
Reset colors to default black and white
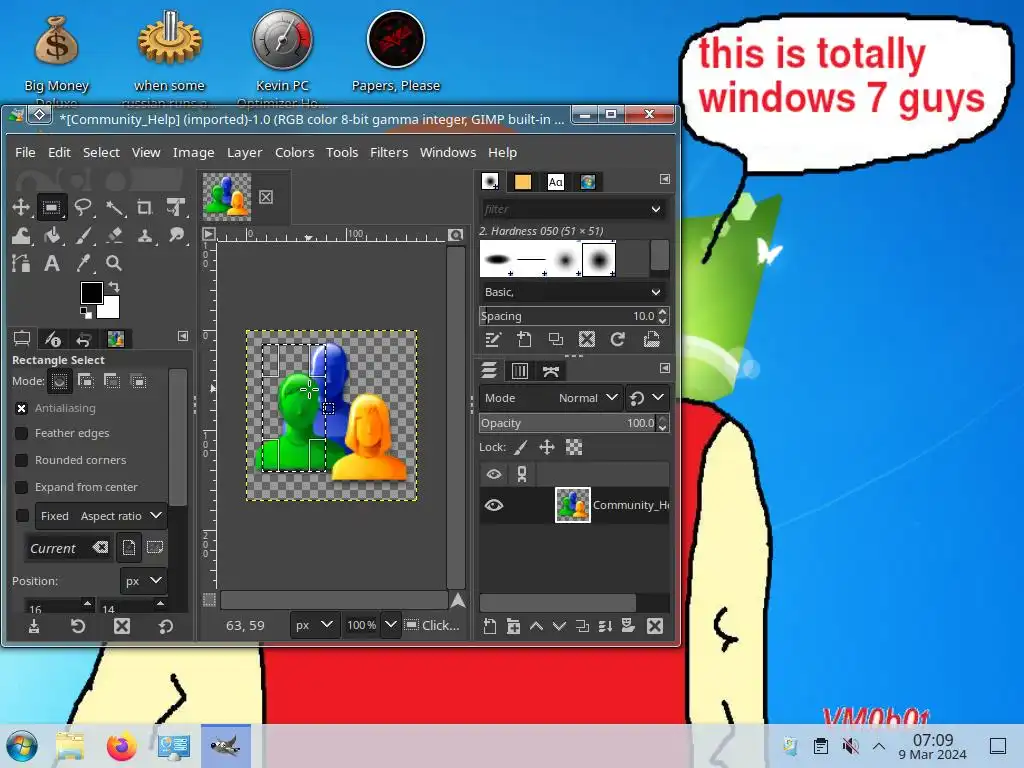tap(86, 313)
